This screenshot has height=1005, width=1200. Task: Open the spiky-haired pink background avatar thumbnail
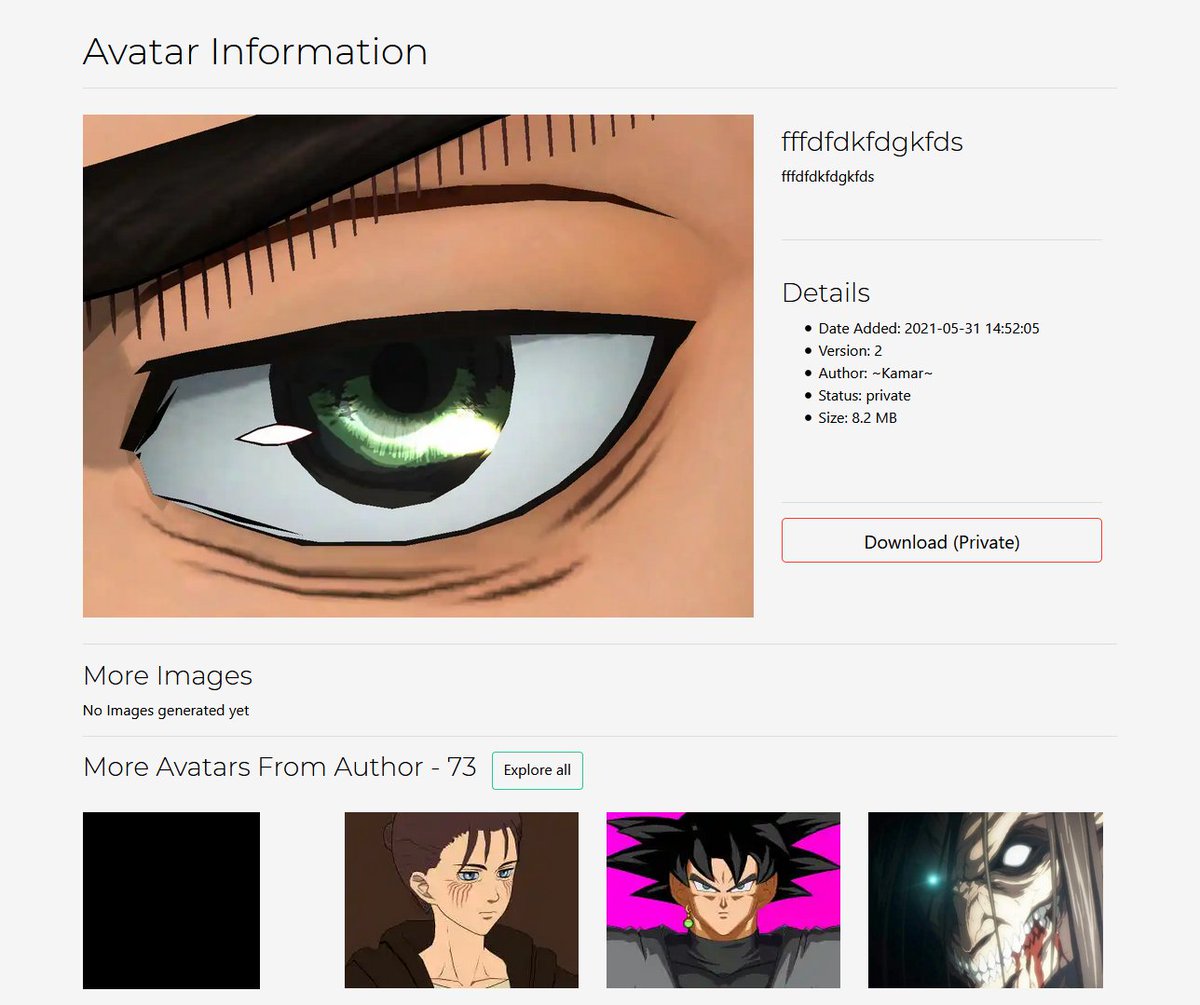tap(723, 900)
